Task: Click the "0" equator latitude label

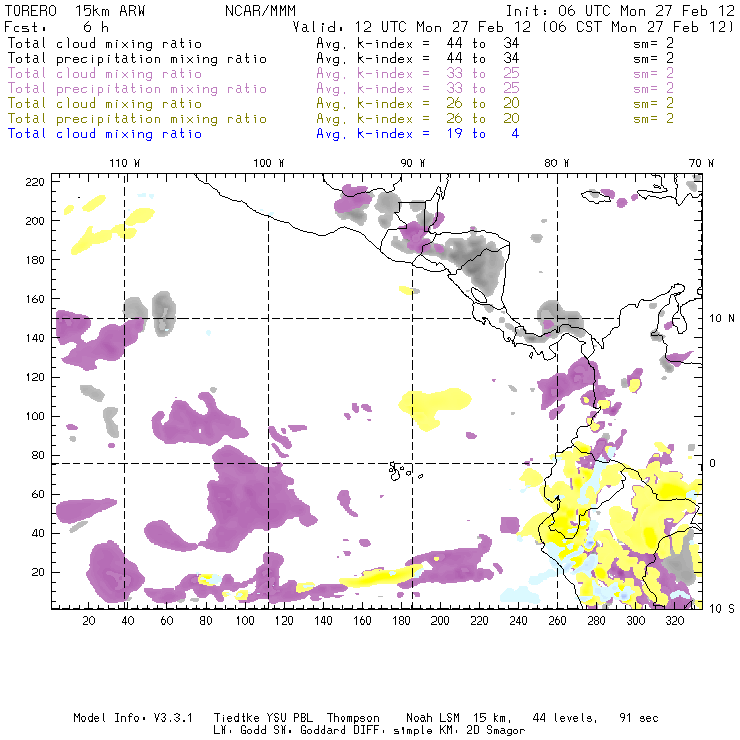Action: pyautogui.click(x=712, y=463)
